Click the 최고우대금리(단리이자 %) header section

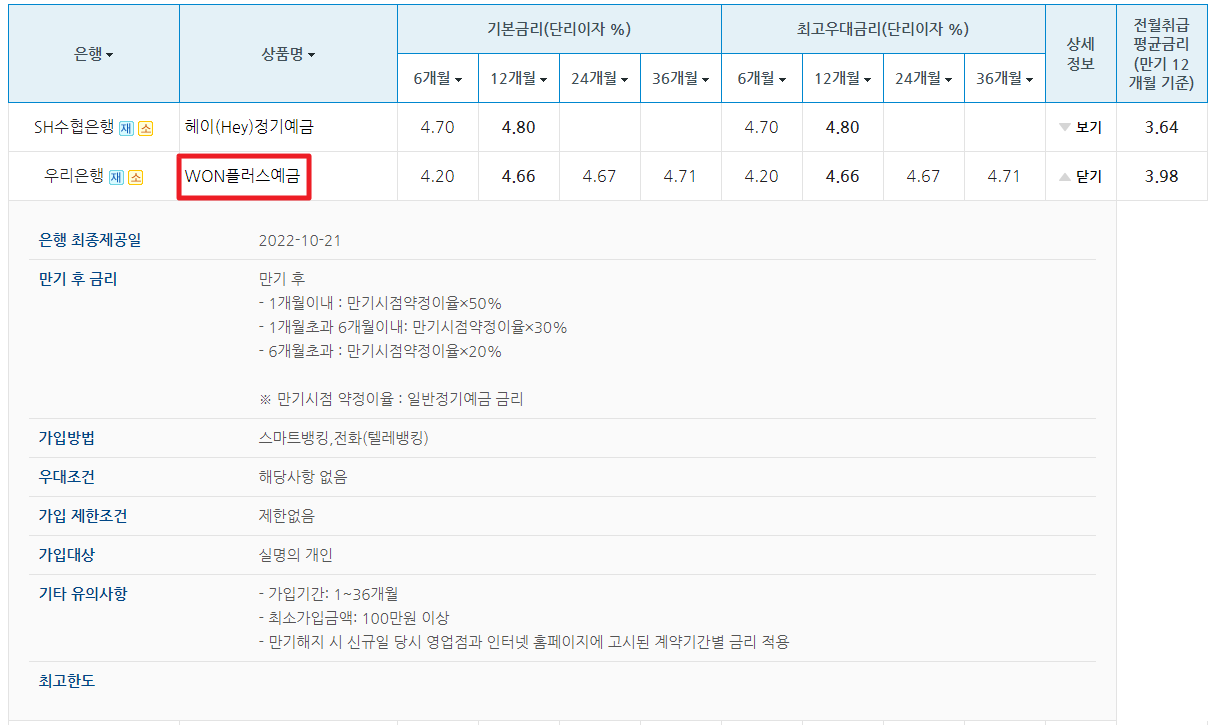point(883,29)
